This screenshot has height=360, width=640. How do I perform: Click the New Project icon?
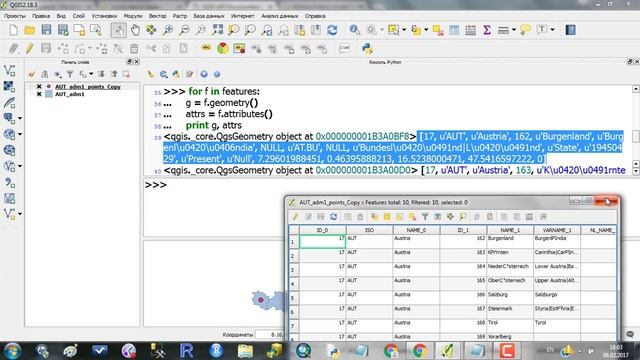pos(13,30)
